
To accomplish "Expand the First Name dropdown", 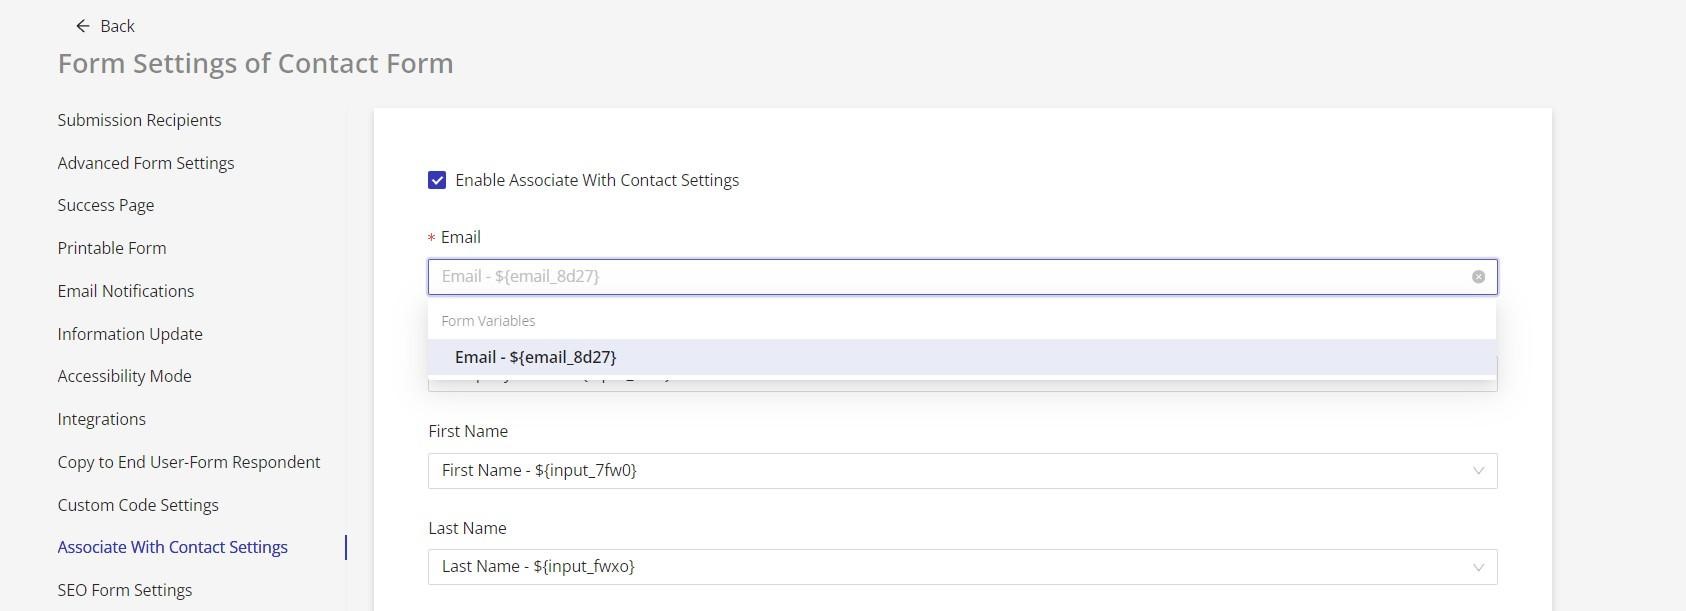I will 1477,471.
